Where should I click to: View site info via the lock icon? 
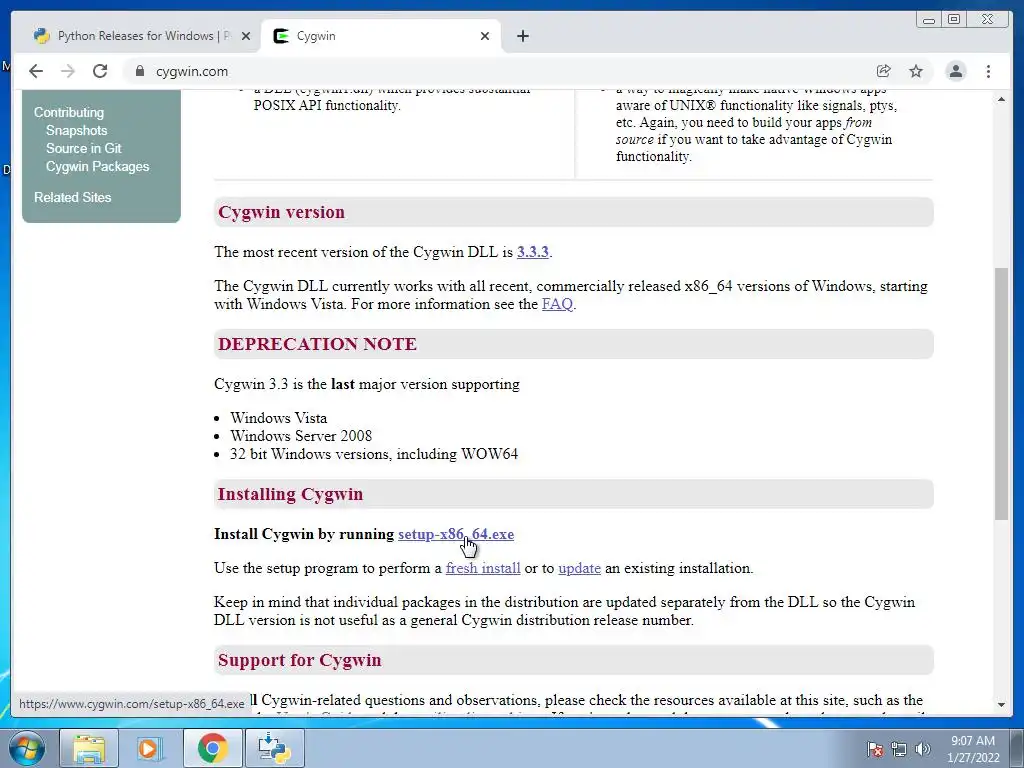coord(139,71)
